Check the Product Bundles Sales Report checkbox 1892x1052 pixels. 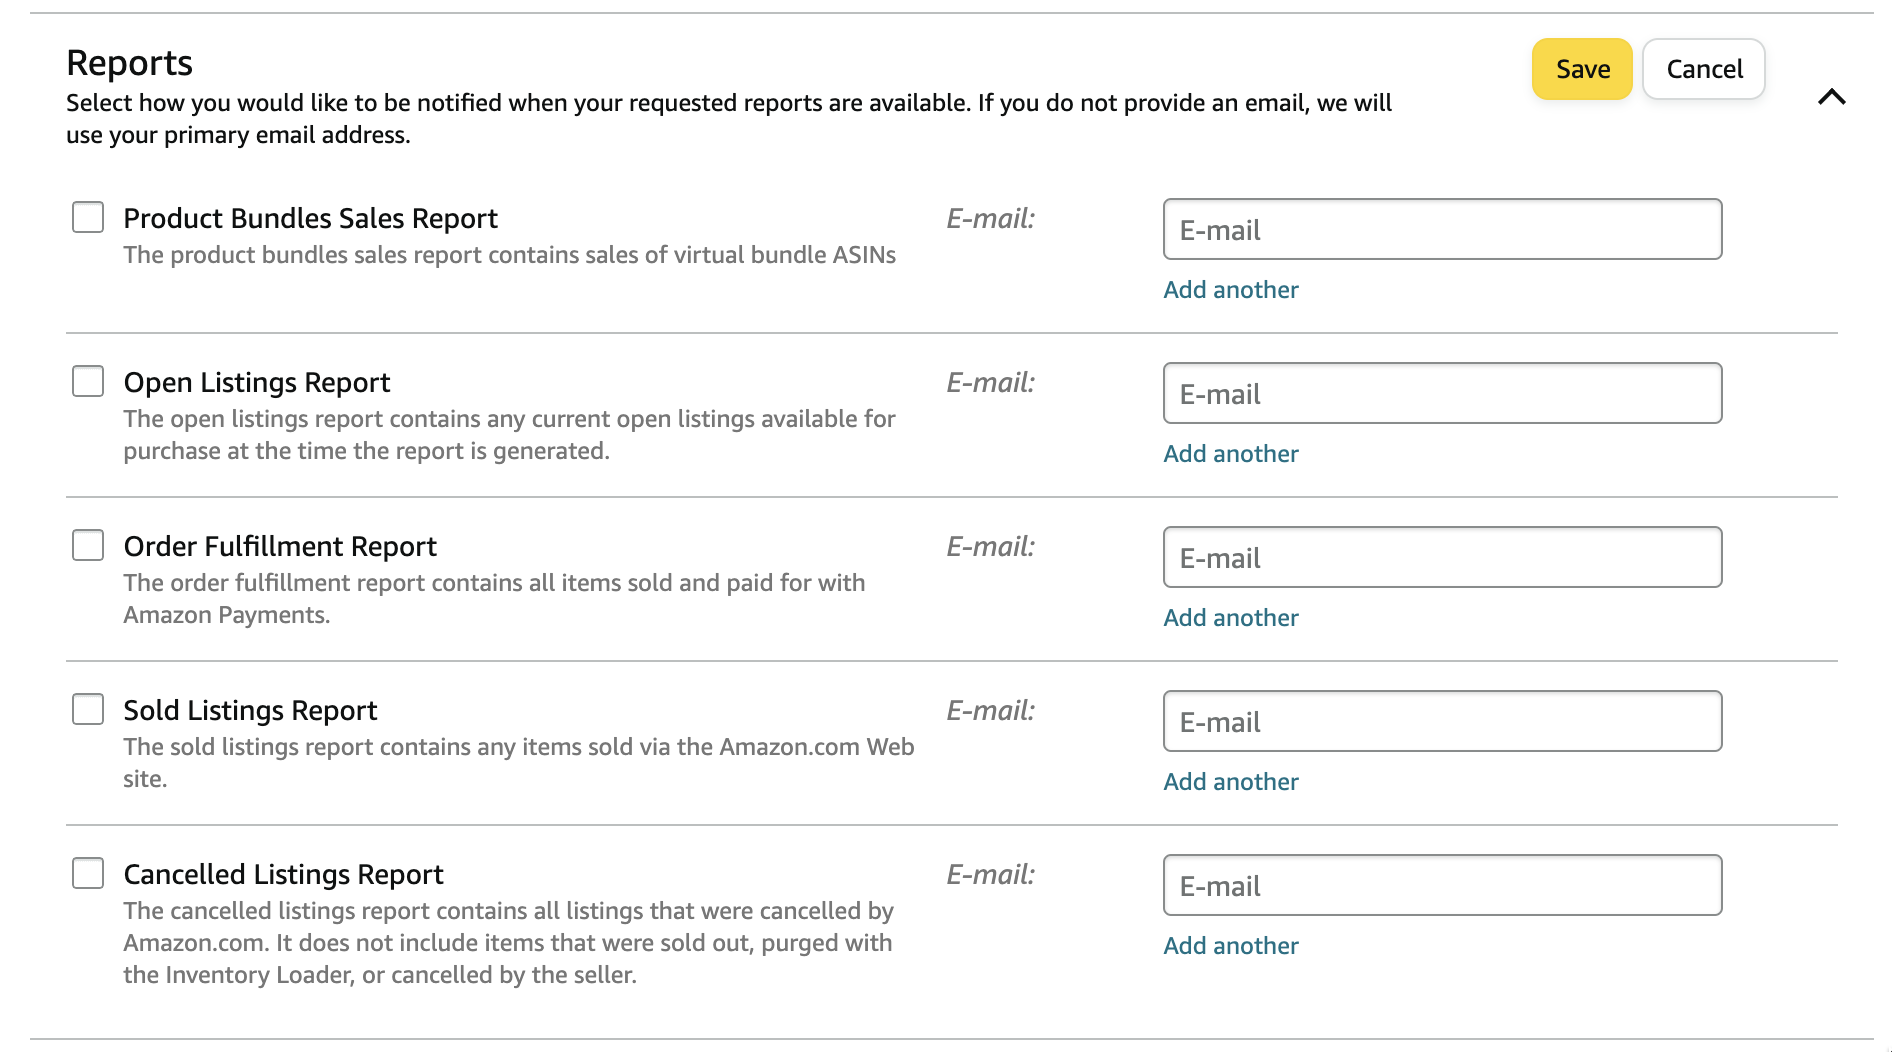coord(88,217)
